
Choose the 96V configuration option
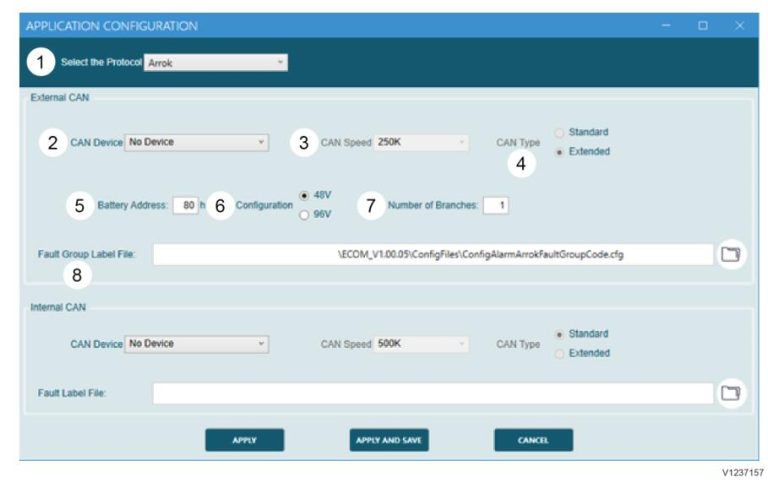pos(304,213)
